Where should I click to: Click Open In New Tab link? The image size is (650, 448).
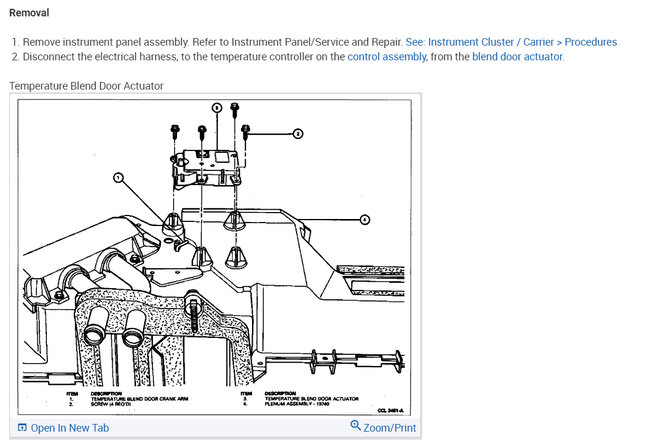coord(70,428)
